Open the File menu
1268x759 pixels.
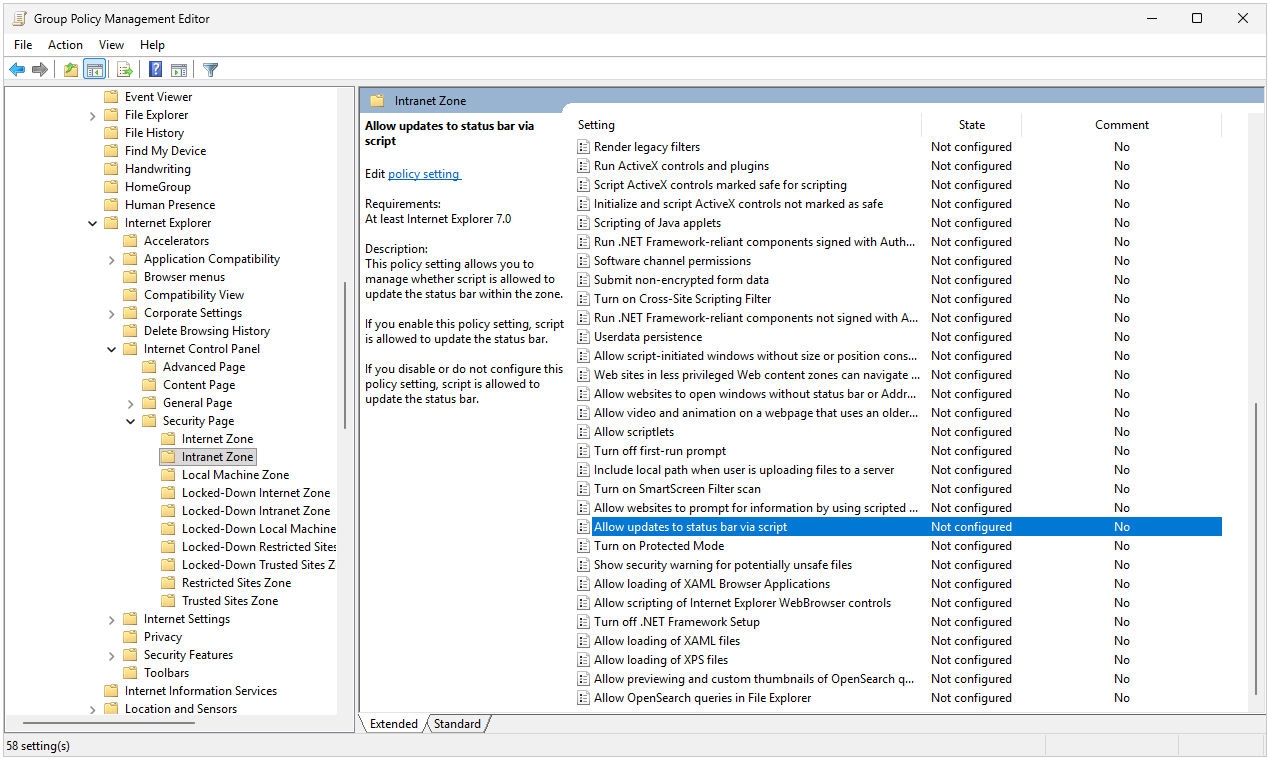(x=23, y=45)
